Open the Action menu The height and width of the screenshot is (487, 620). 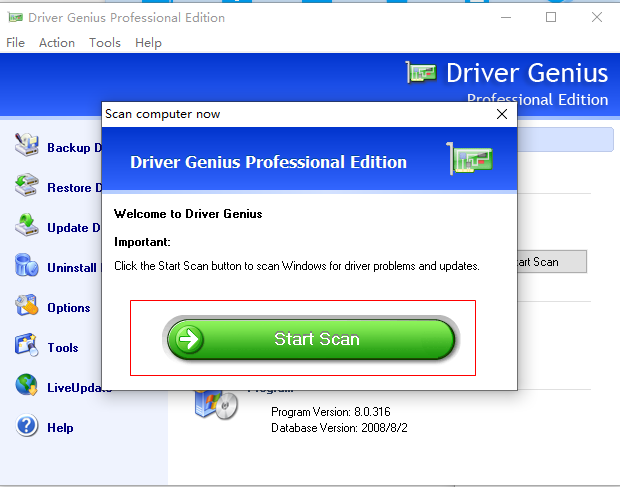57,43
